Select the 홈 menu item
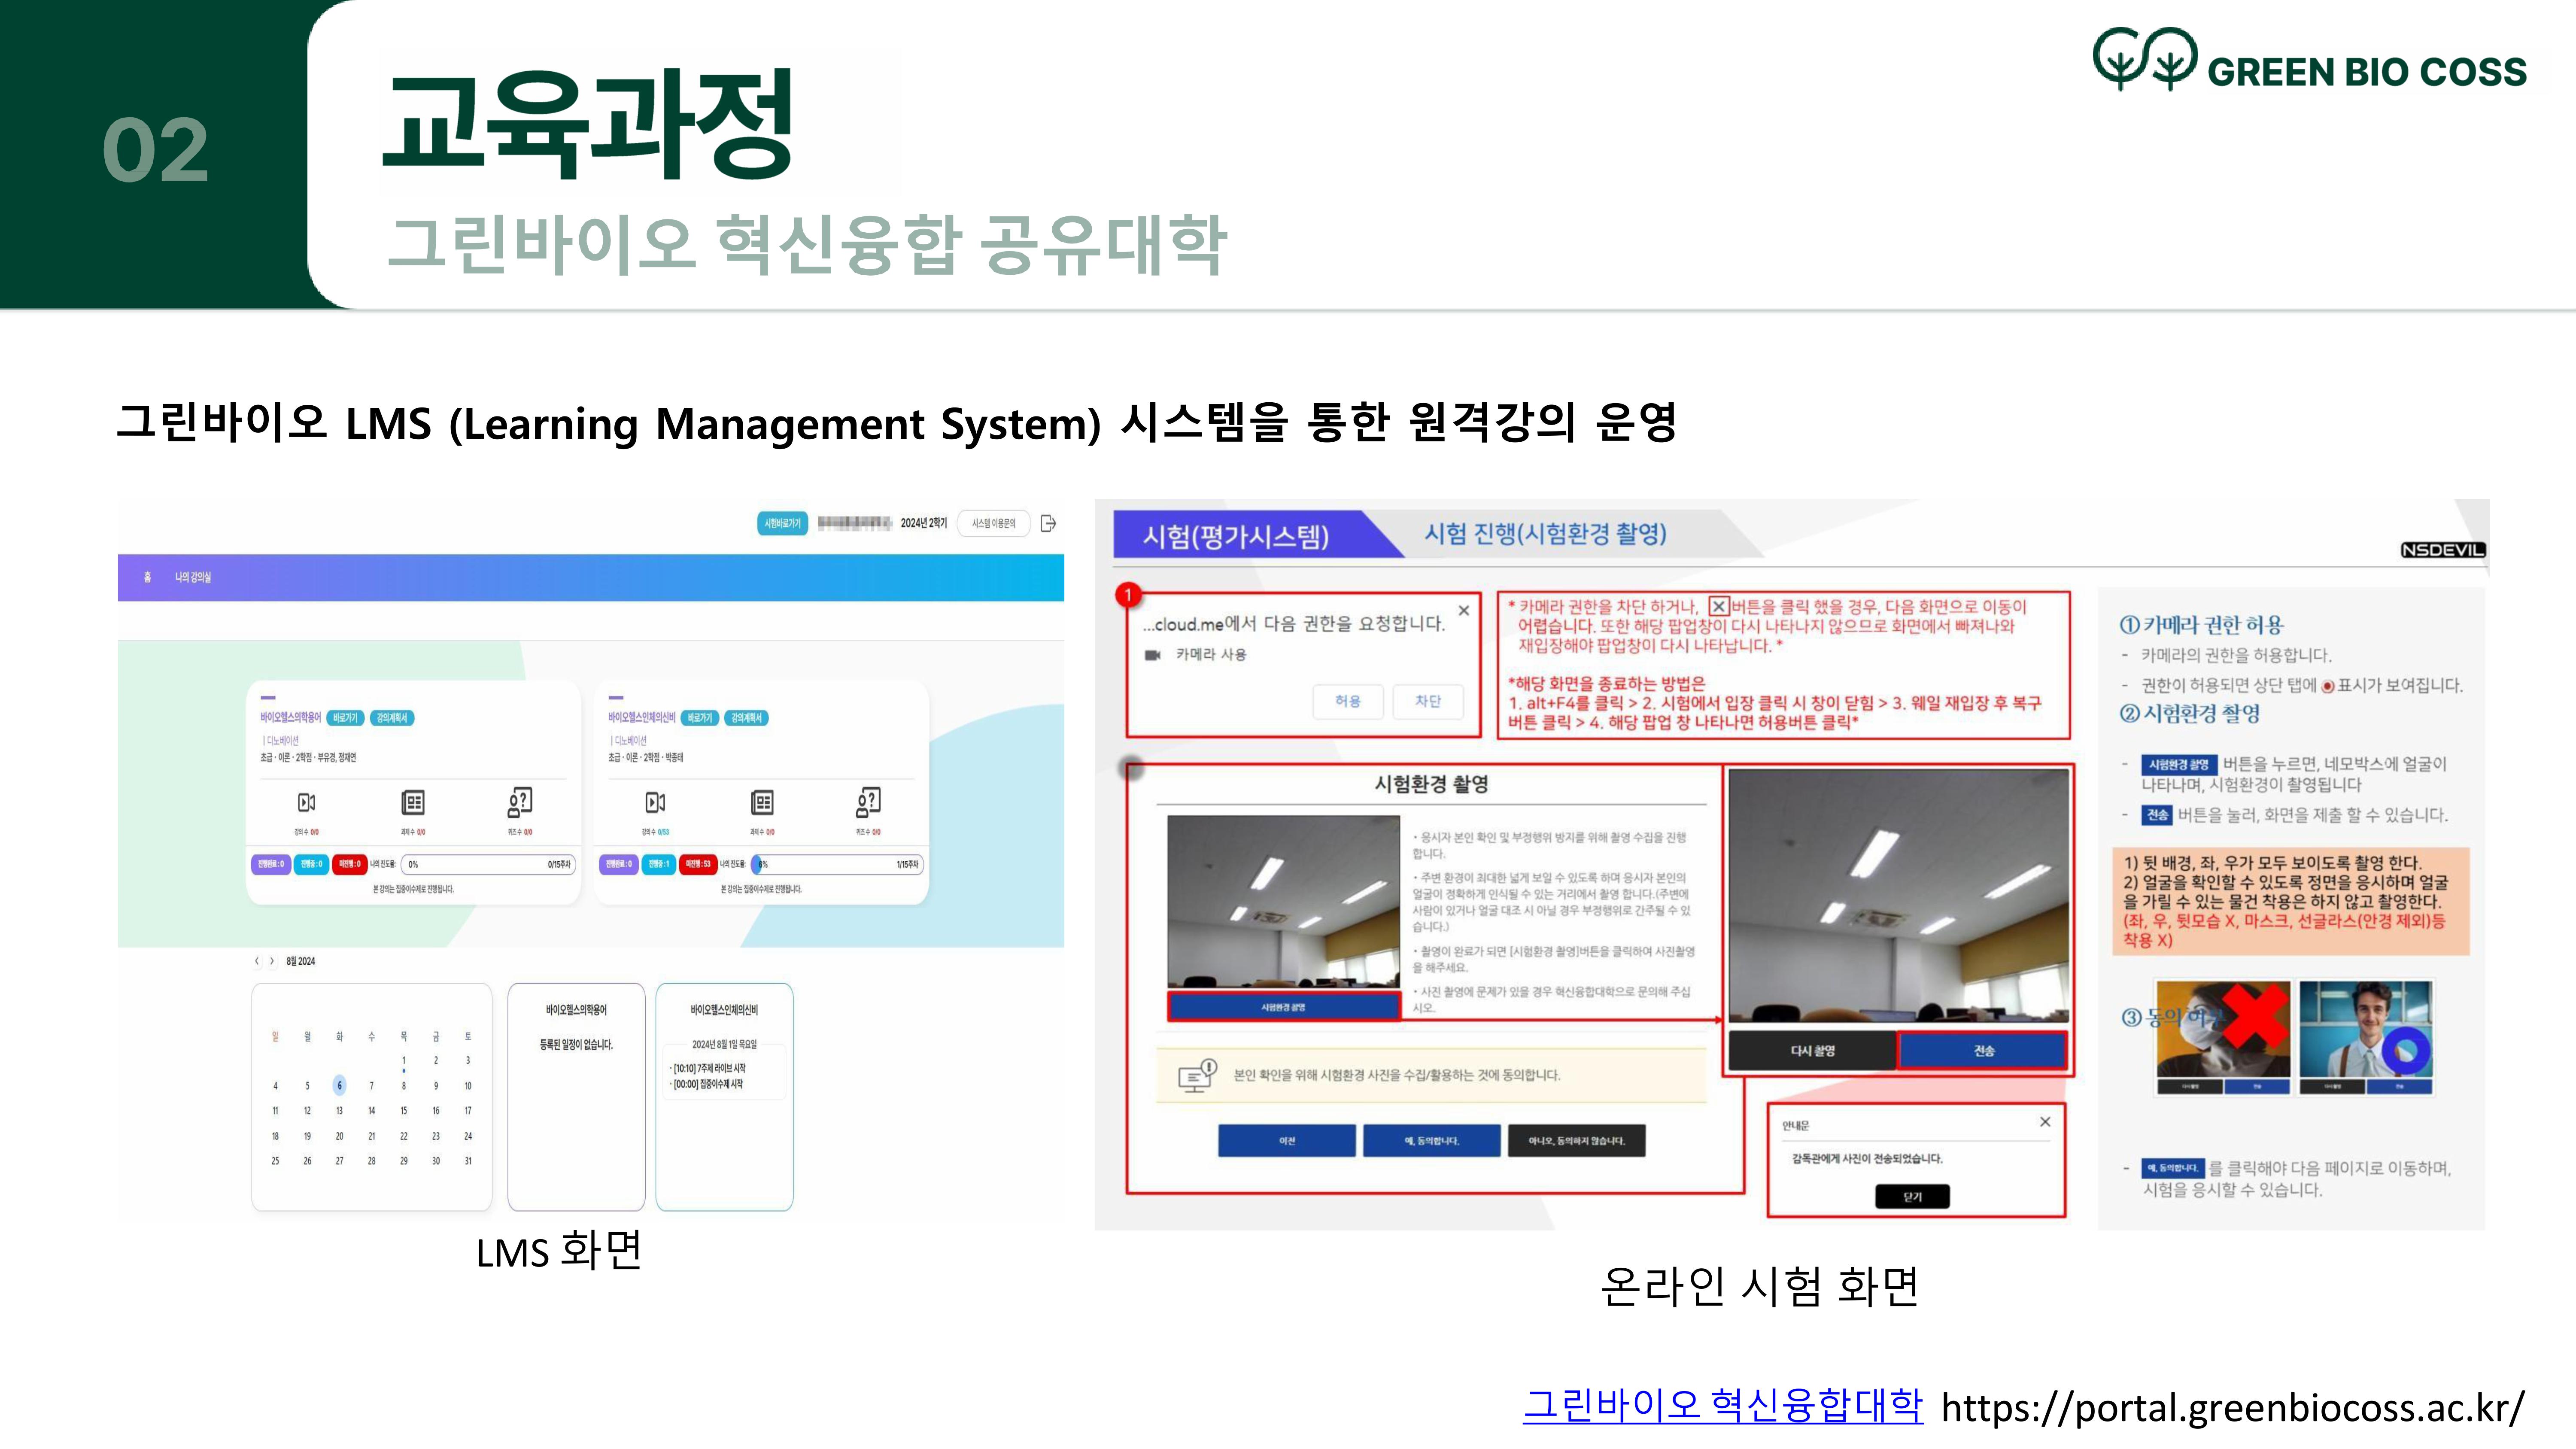This screenshot has width=2576, height=1449. [x=148, y=577]
